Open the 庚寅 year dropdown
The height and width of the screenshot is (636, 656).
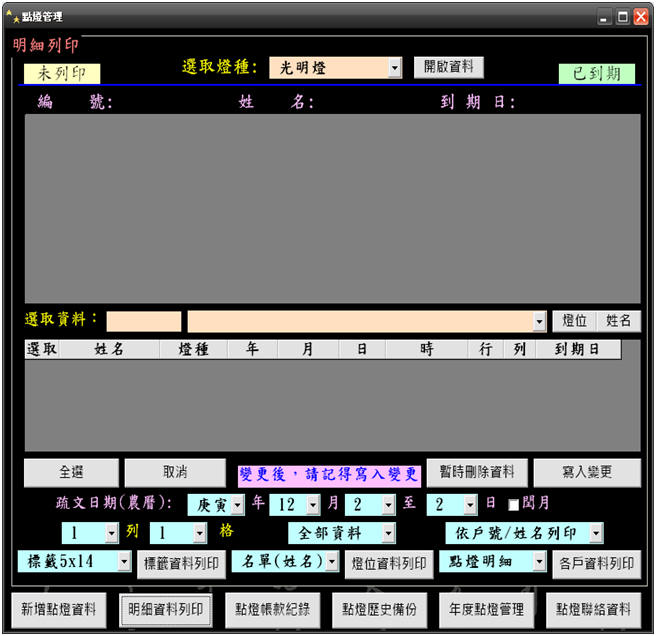pos(238,505)
